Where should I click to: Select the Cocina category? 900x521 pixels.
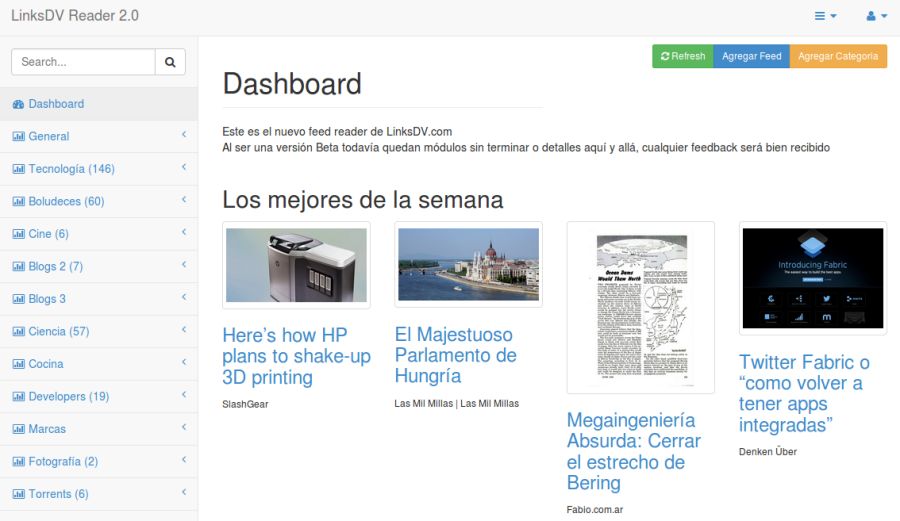(x=99, y=364)
